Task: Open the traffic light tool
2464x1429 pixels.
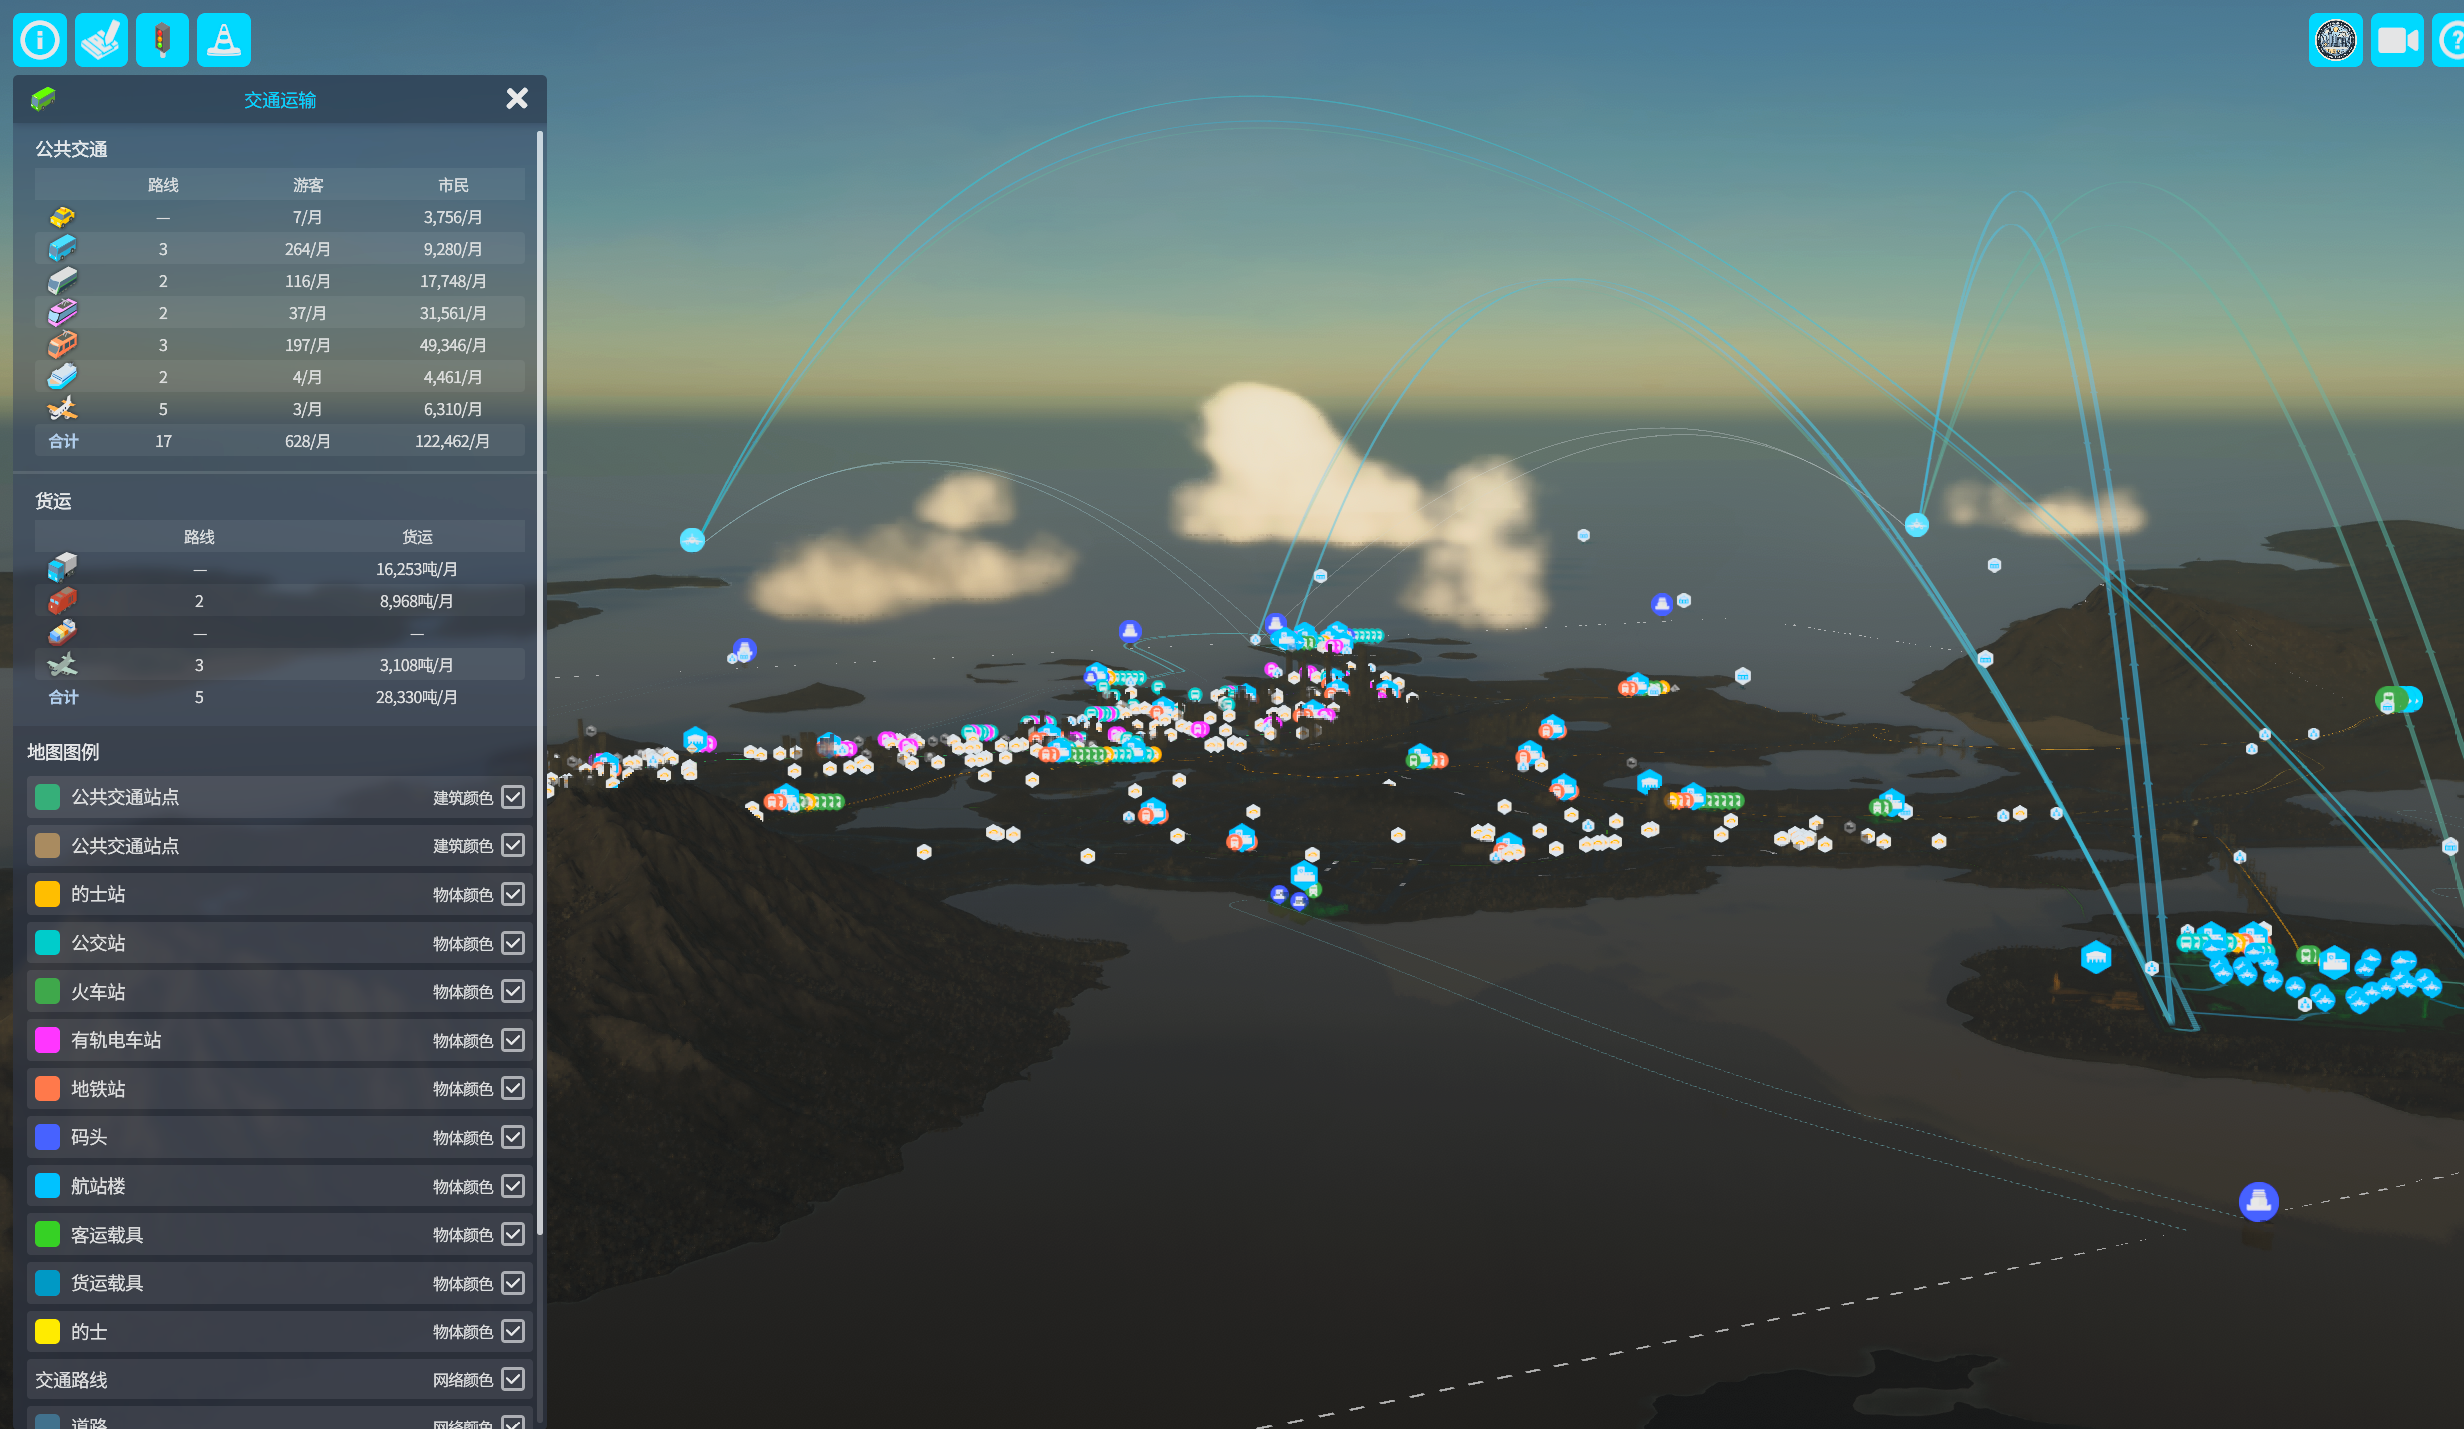Action: tap(162, 40)
